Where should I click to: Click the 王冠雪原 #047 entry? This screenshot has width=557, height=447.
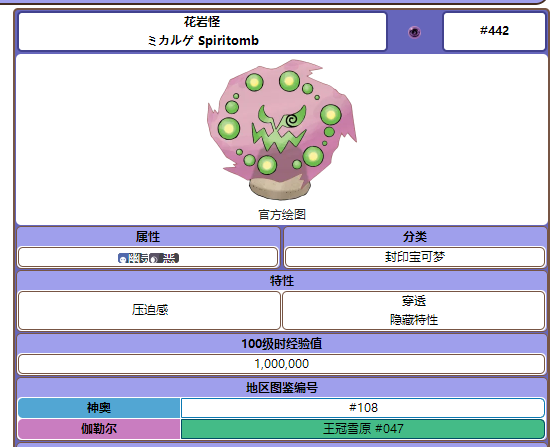coord(363,429)
